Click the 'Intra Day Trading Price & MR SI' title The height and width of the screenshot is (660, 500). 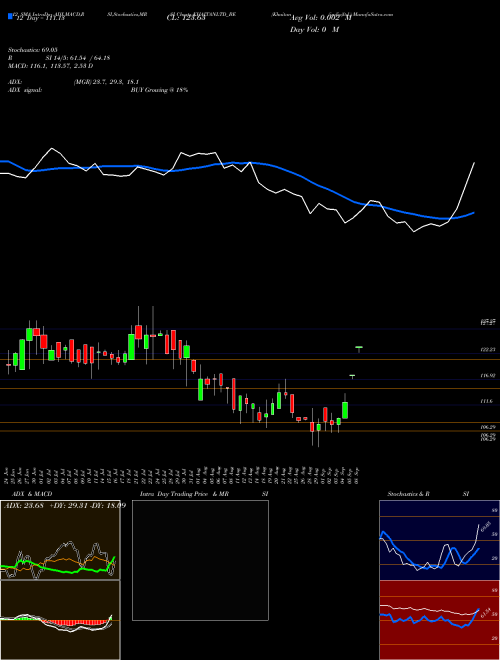204,494
